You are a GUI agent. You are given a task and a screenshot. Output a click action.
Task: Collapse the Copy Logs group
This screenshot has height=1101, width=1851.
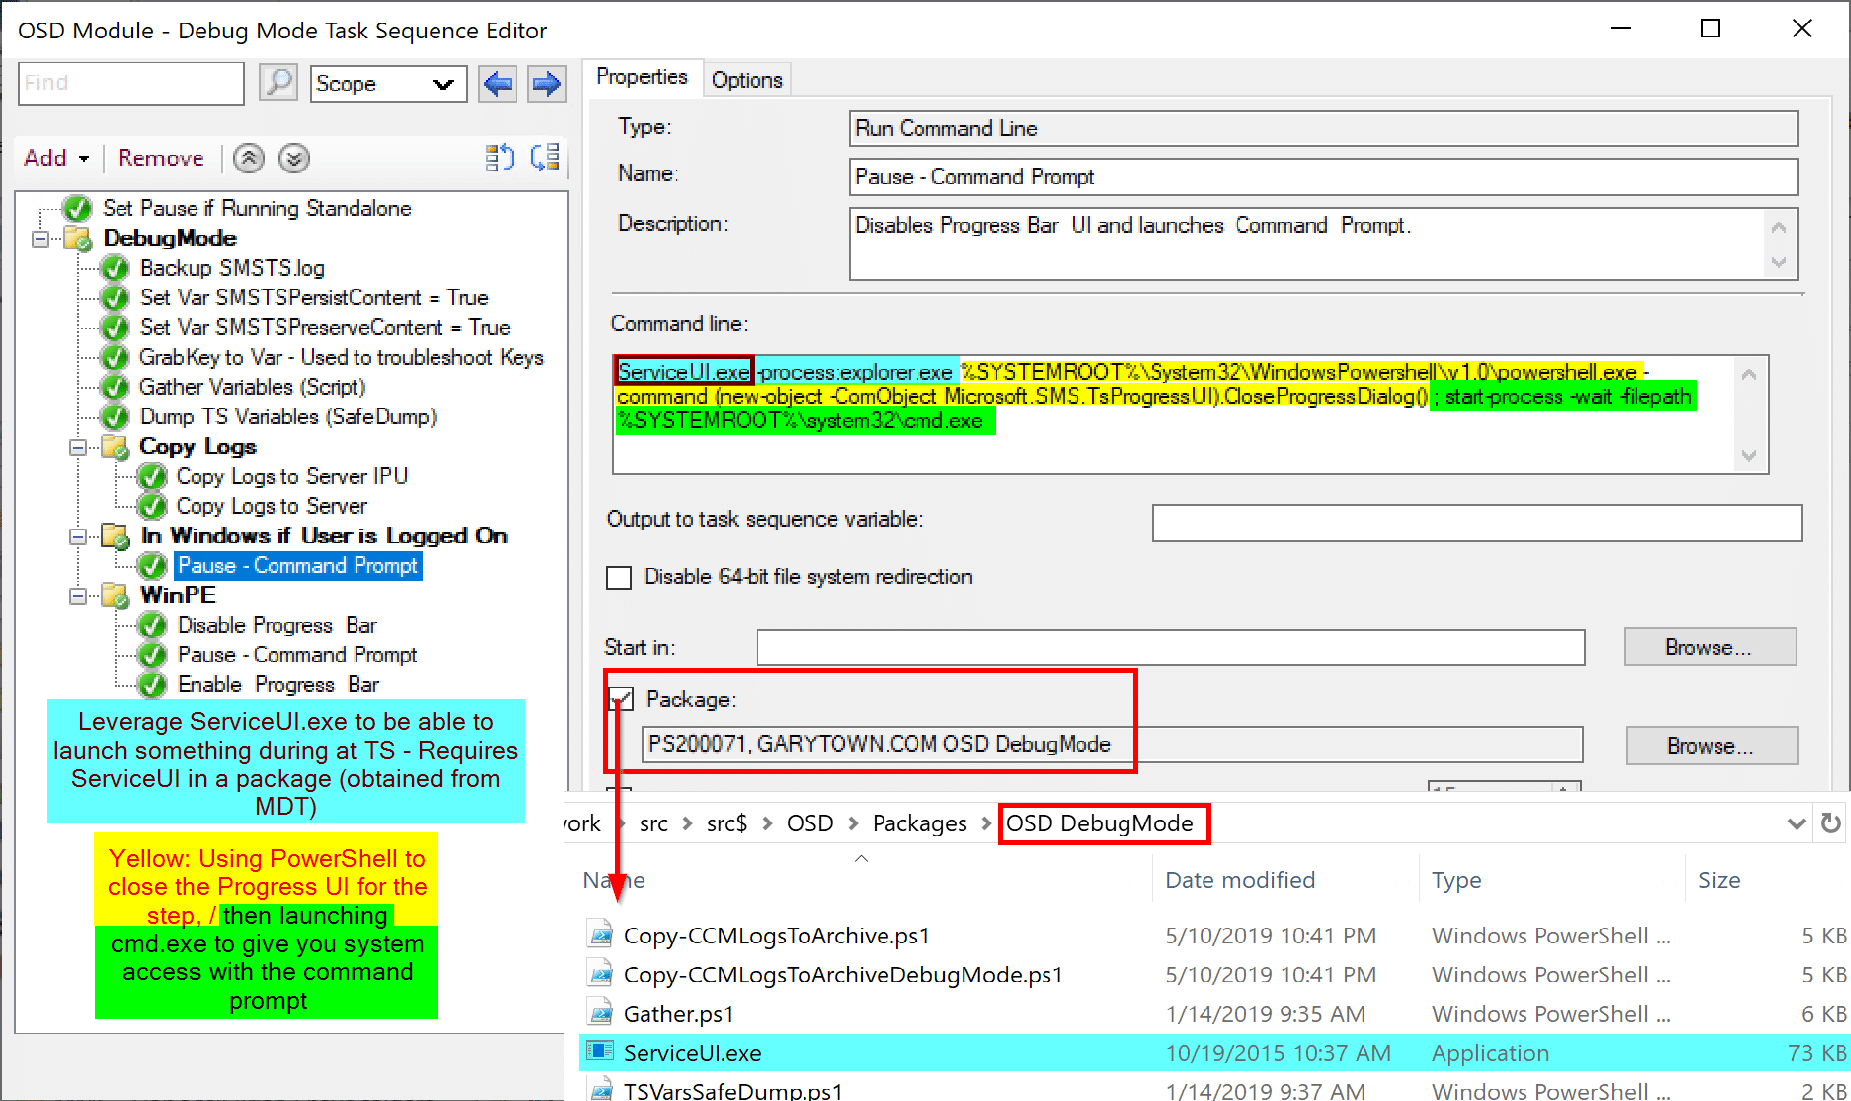coord(78,447)
